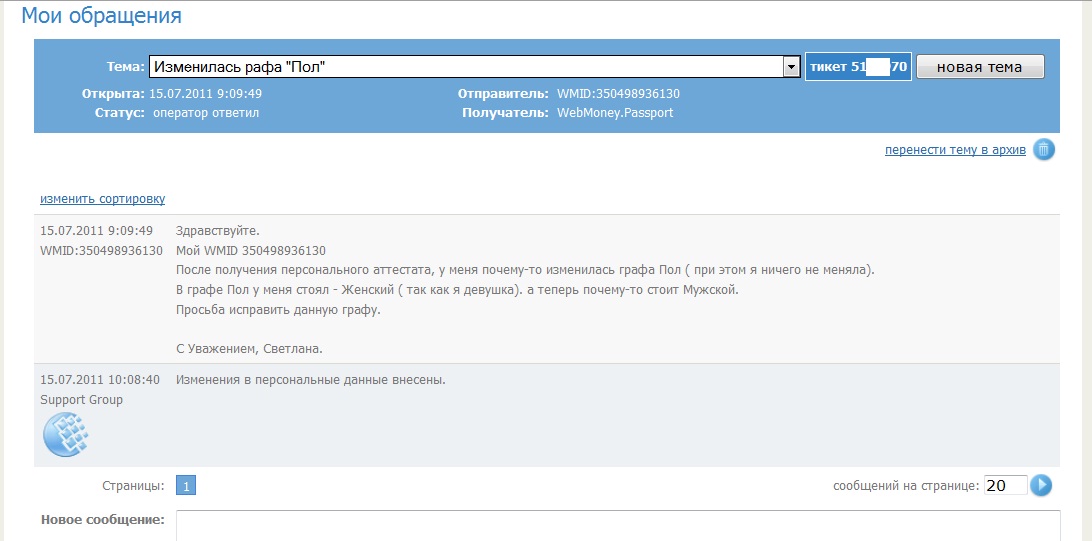The image size is (1092, 541).
Task: Click 'перенести тему в архив' link
Action: (955, 150)
